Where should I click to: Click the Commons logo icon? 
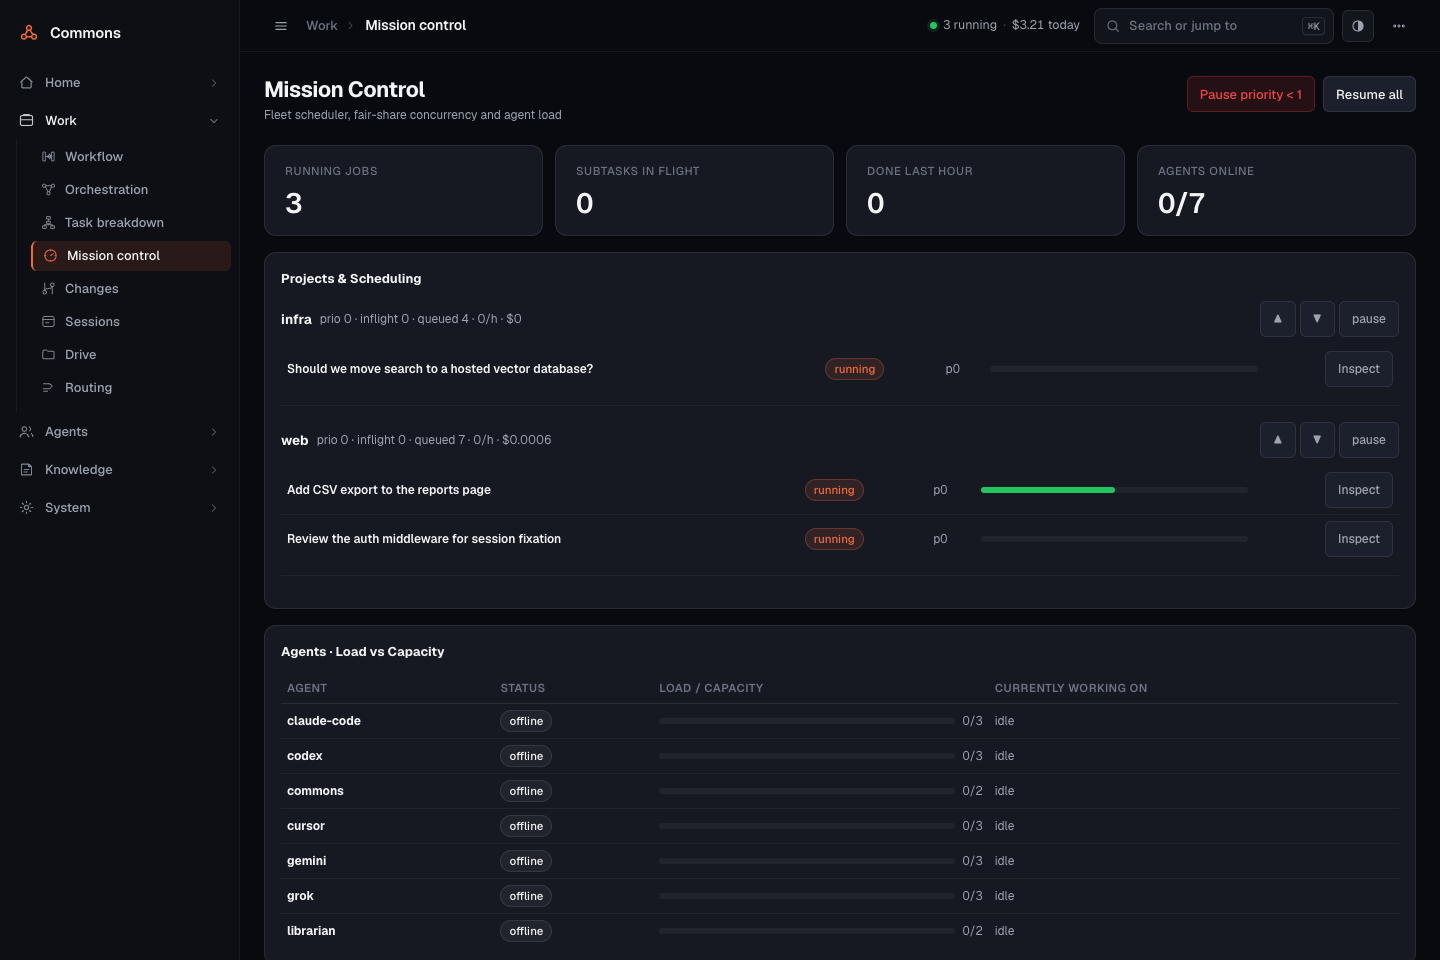pyautogui.click(x=29, y=33)
